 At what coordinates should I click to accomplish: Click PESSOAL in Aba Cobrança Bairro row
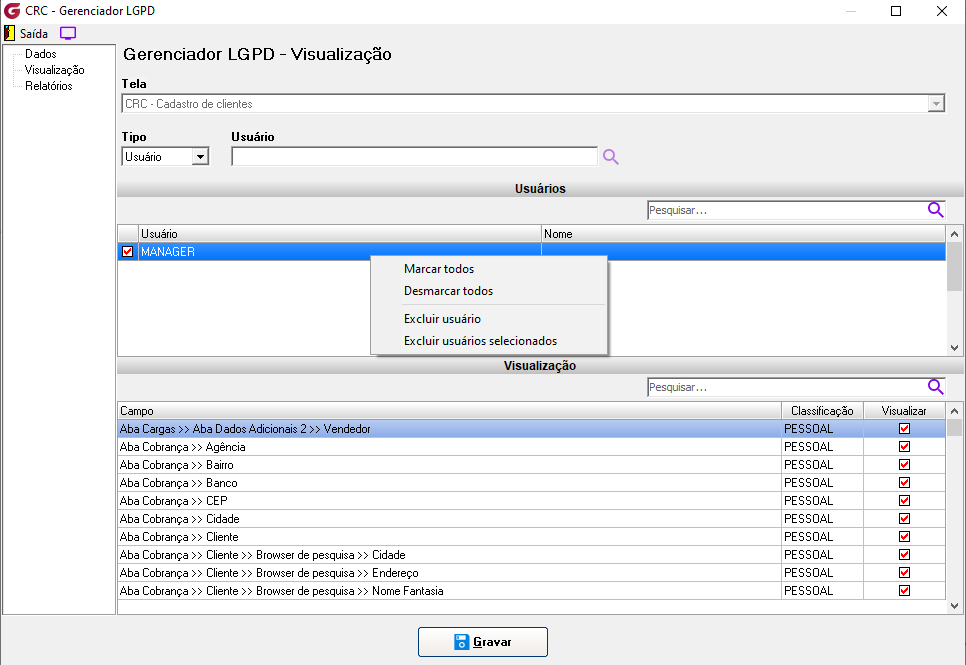[x=808, y=465]
